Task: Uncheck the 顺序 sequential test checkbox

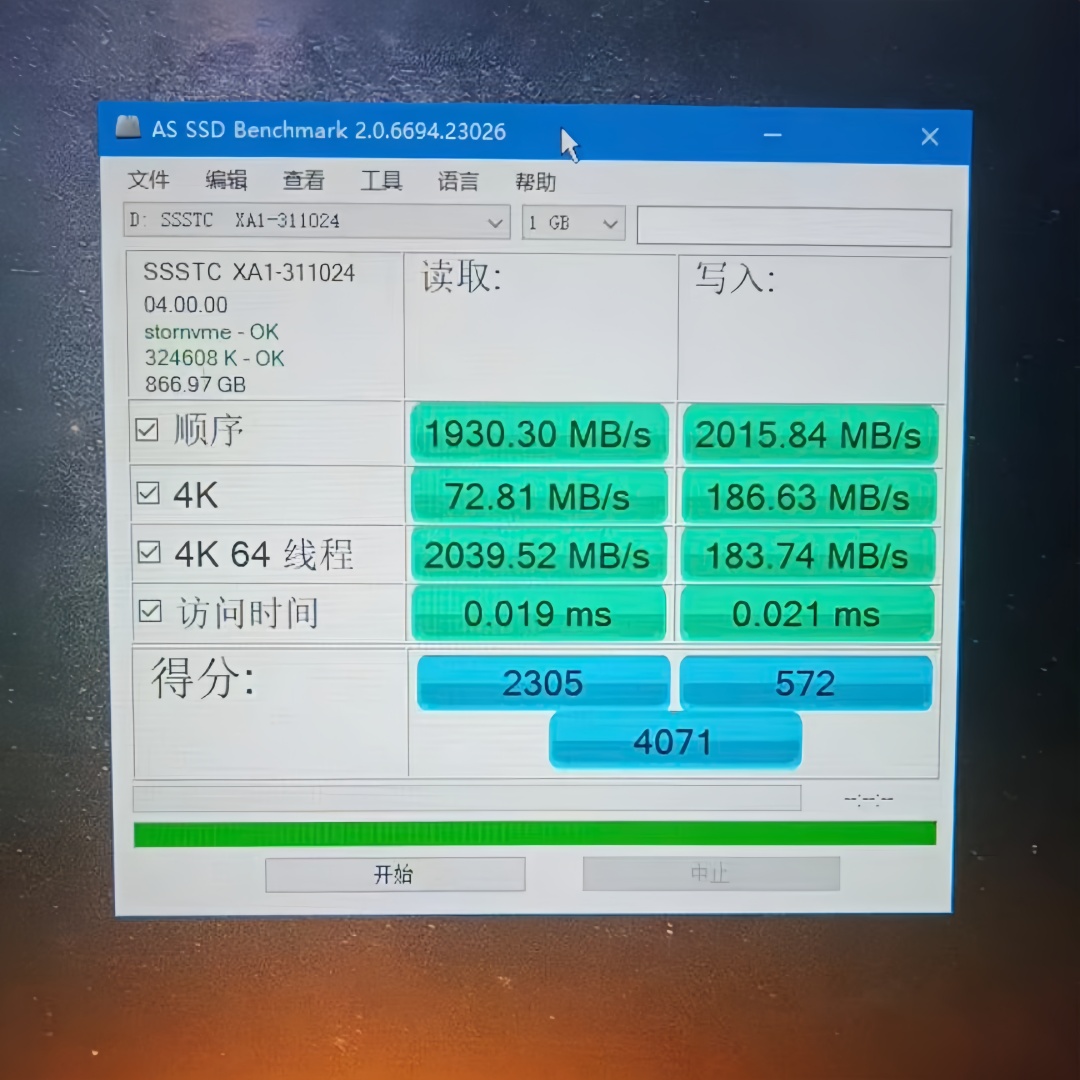Action: (147, 430)
